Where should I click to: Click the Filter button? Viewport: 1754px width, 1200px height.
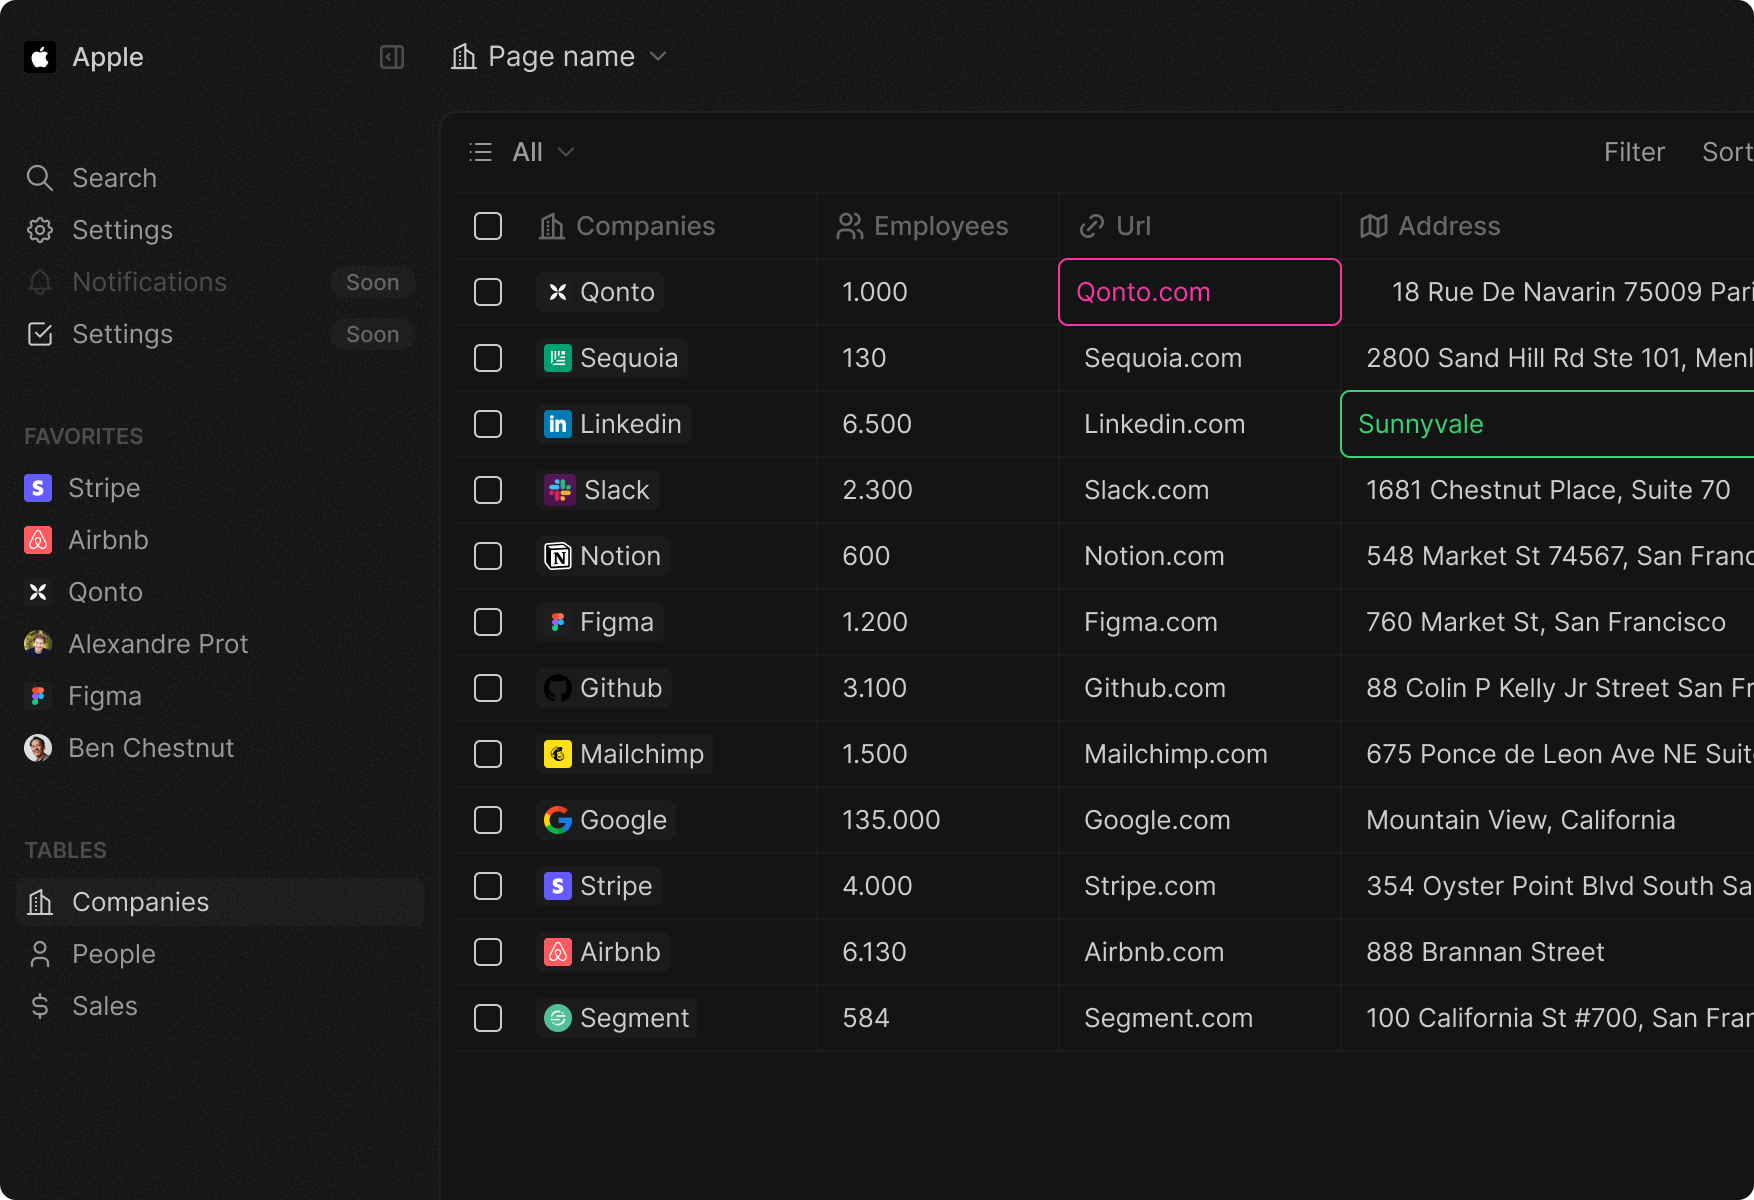[1634, 152]
